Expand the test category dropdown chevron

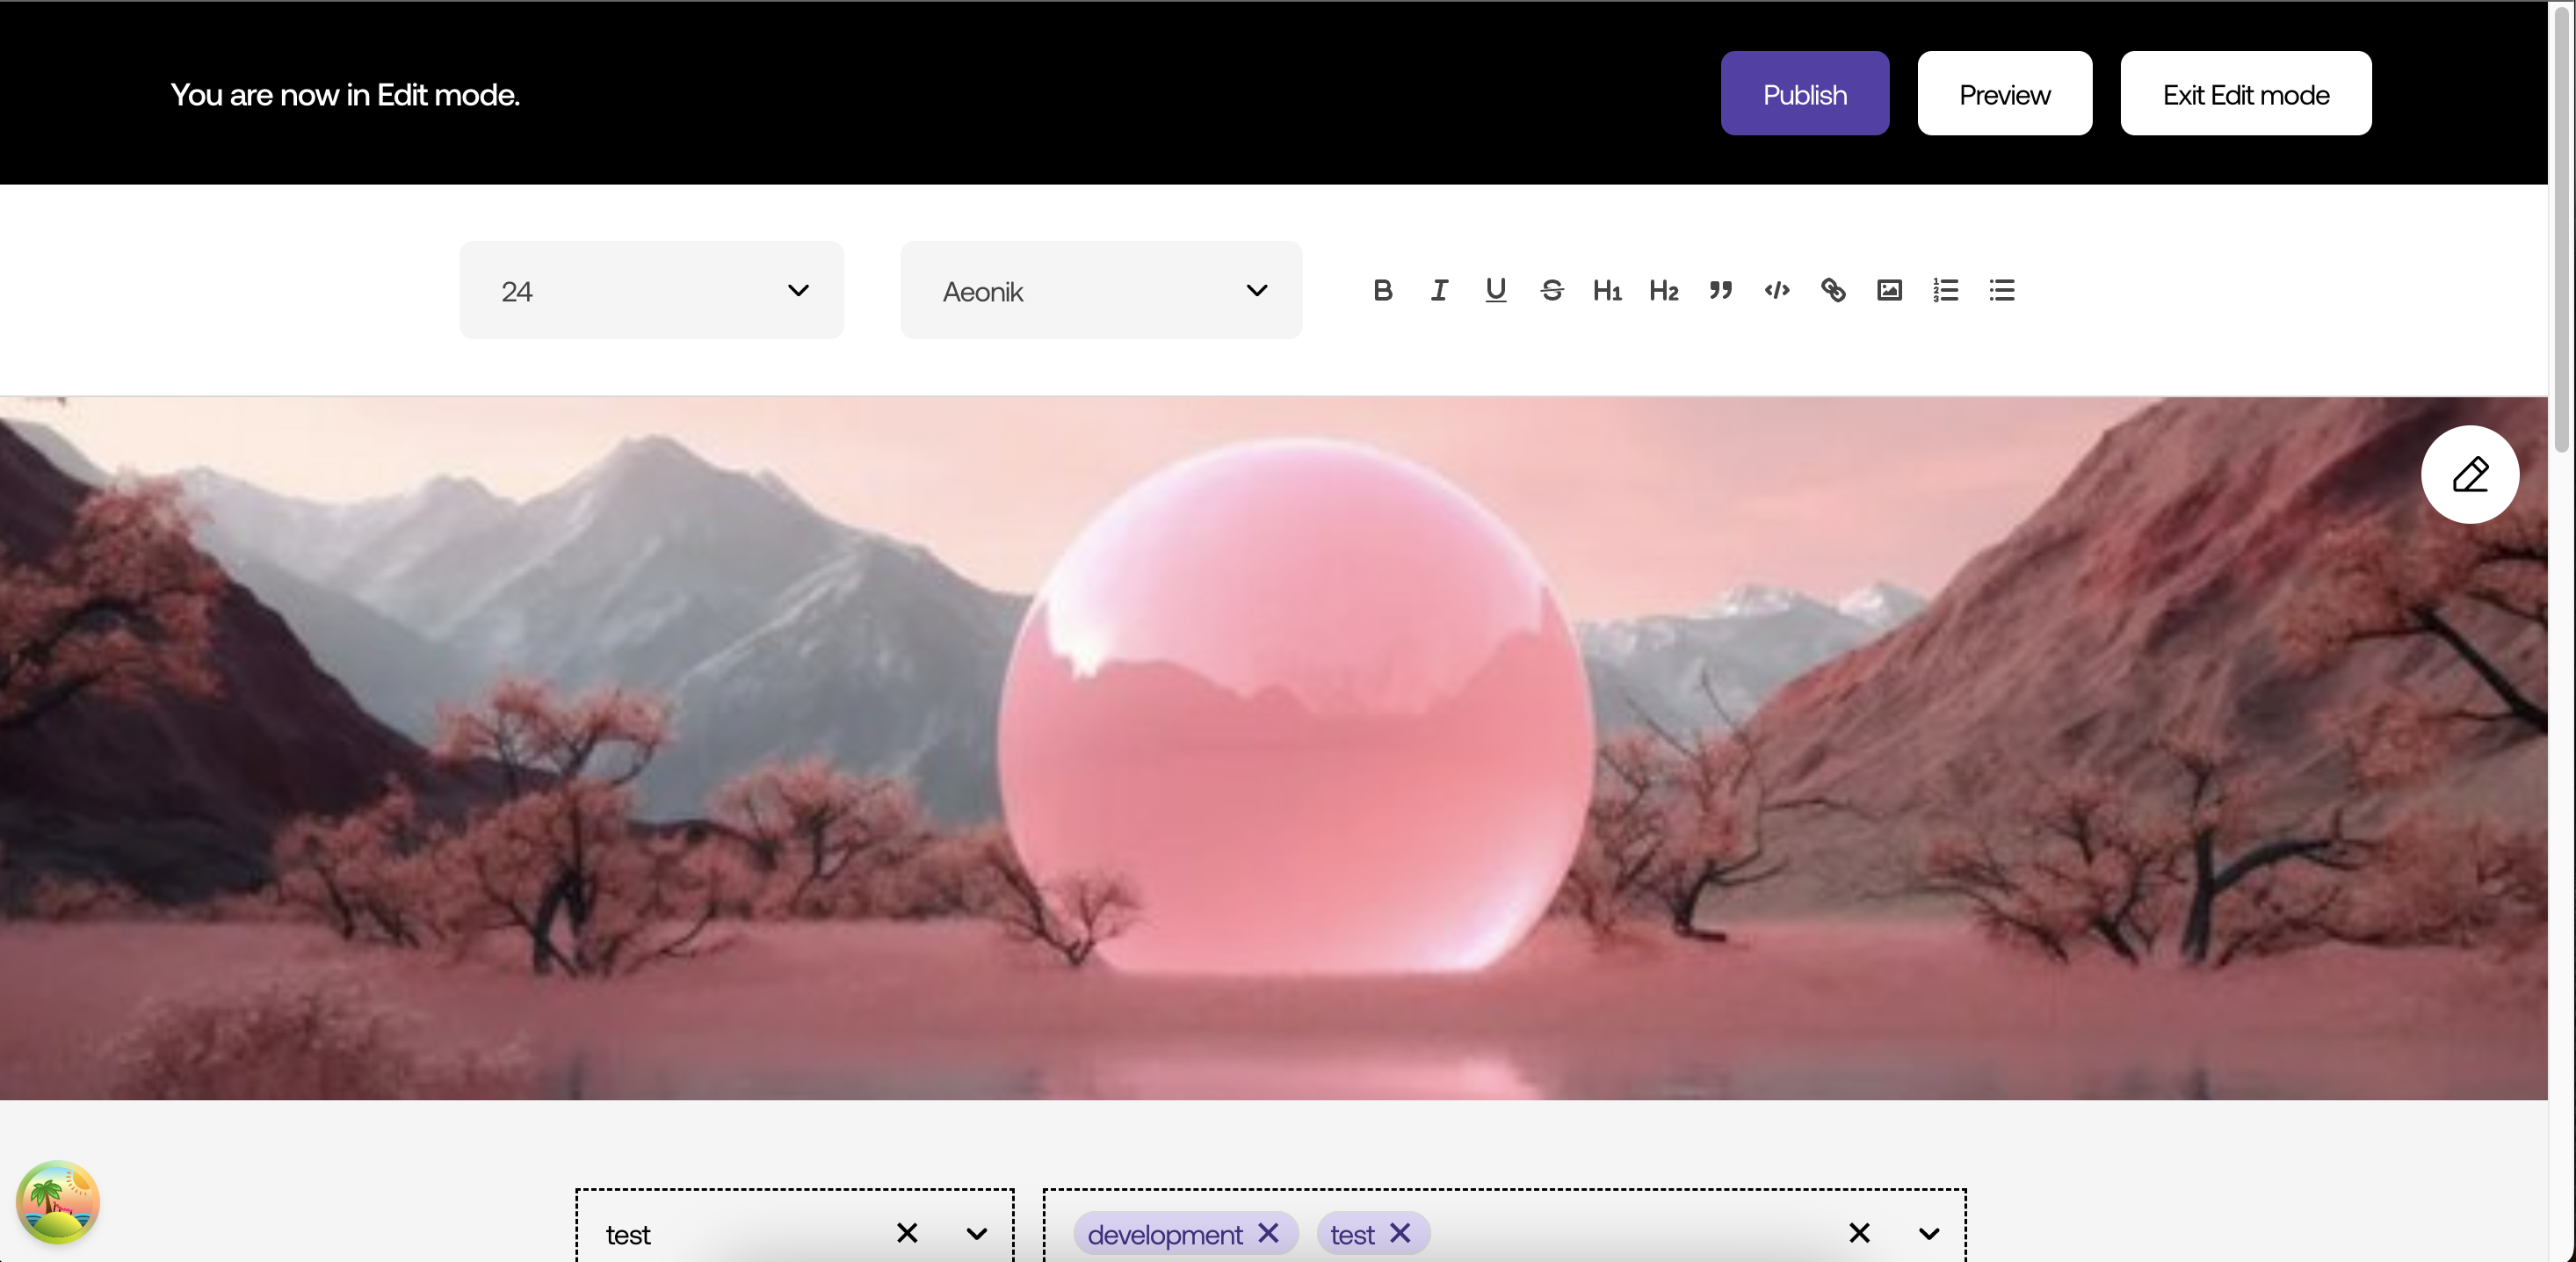(x=977, y=1234)
